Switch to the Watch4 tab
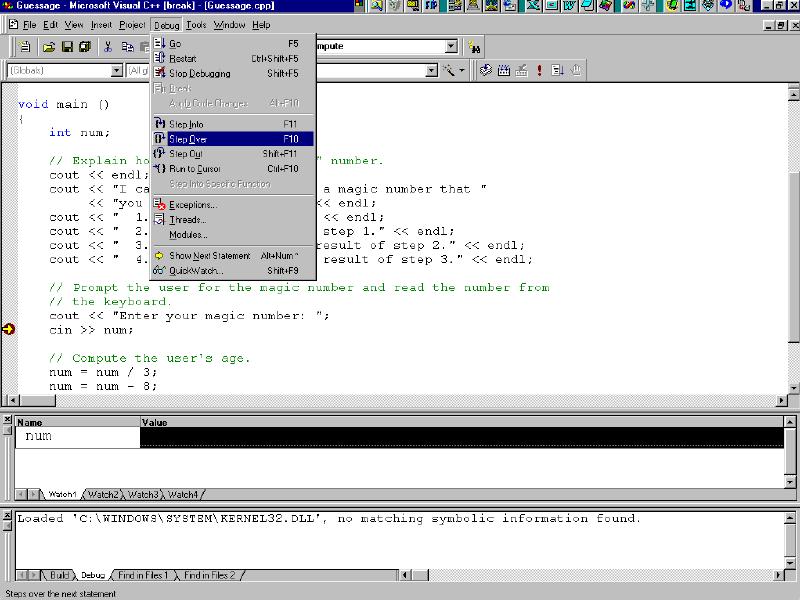Image resolution: width=800 pixels, height=600 pixels. (x=183, y=494)
